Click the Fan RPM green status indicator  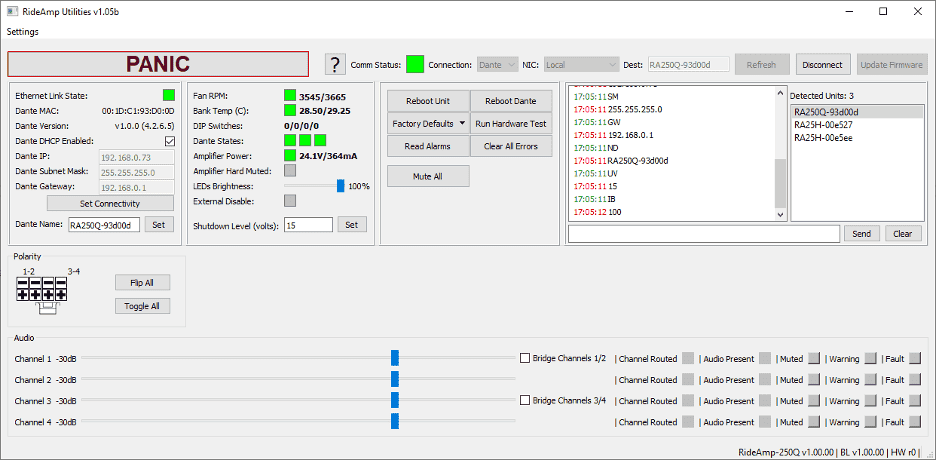pos(290,95)
